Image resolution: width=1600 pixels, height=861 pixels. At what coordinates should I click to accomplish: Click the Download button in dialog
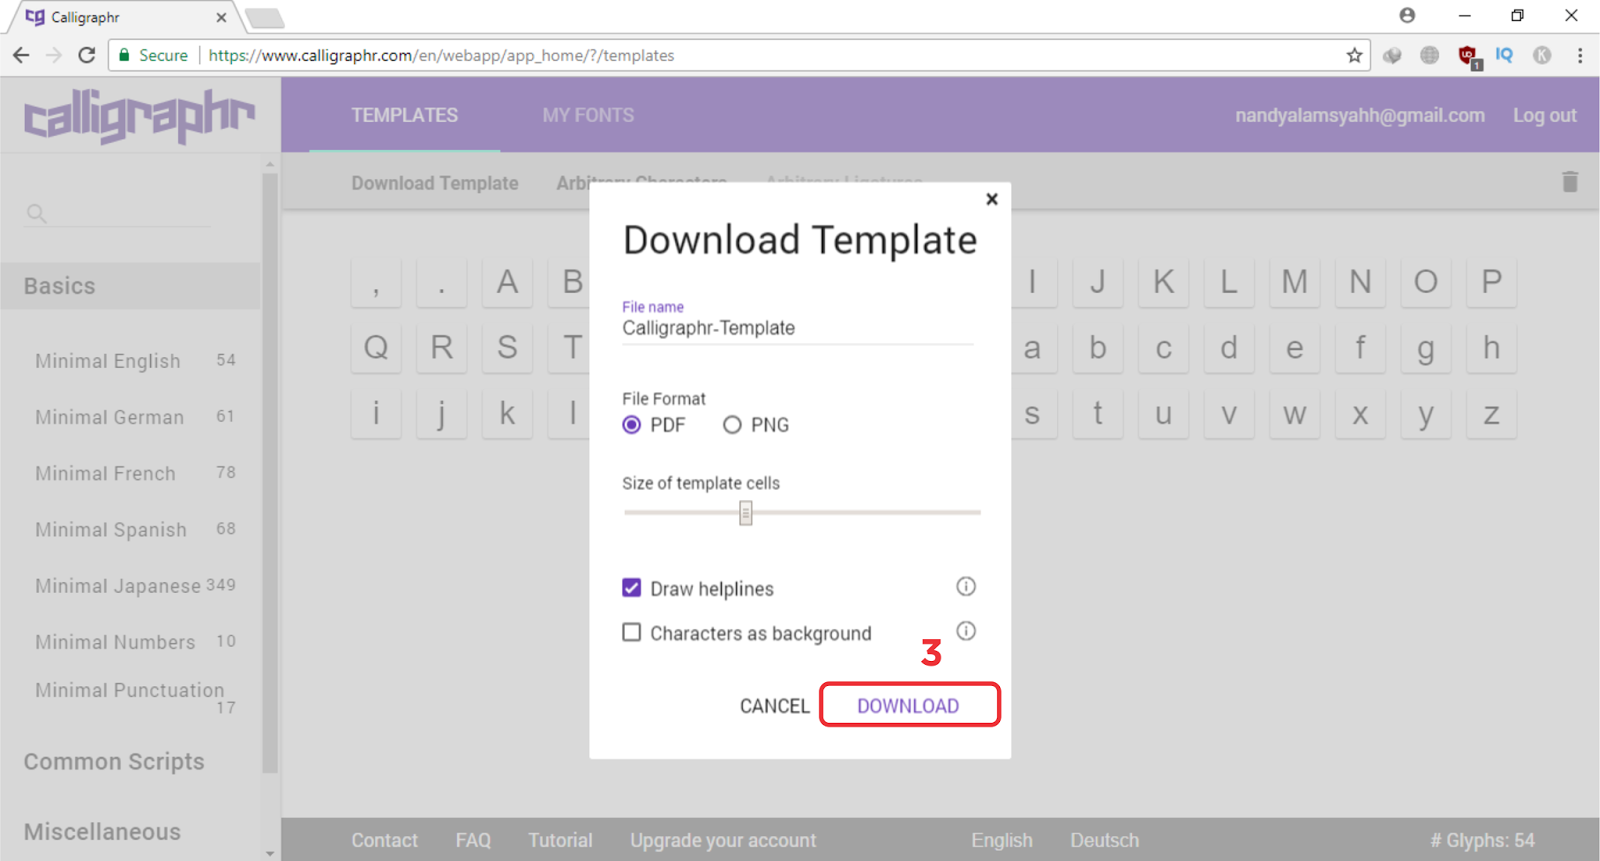[x=908, y=706]
